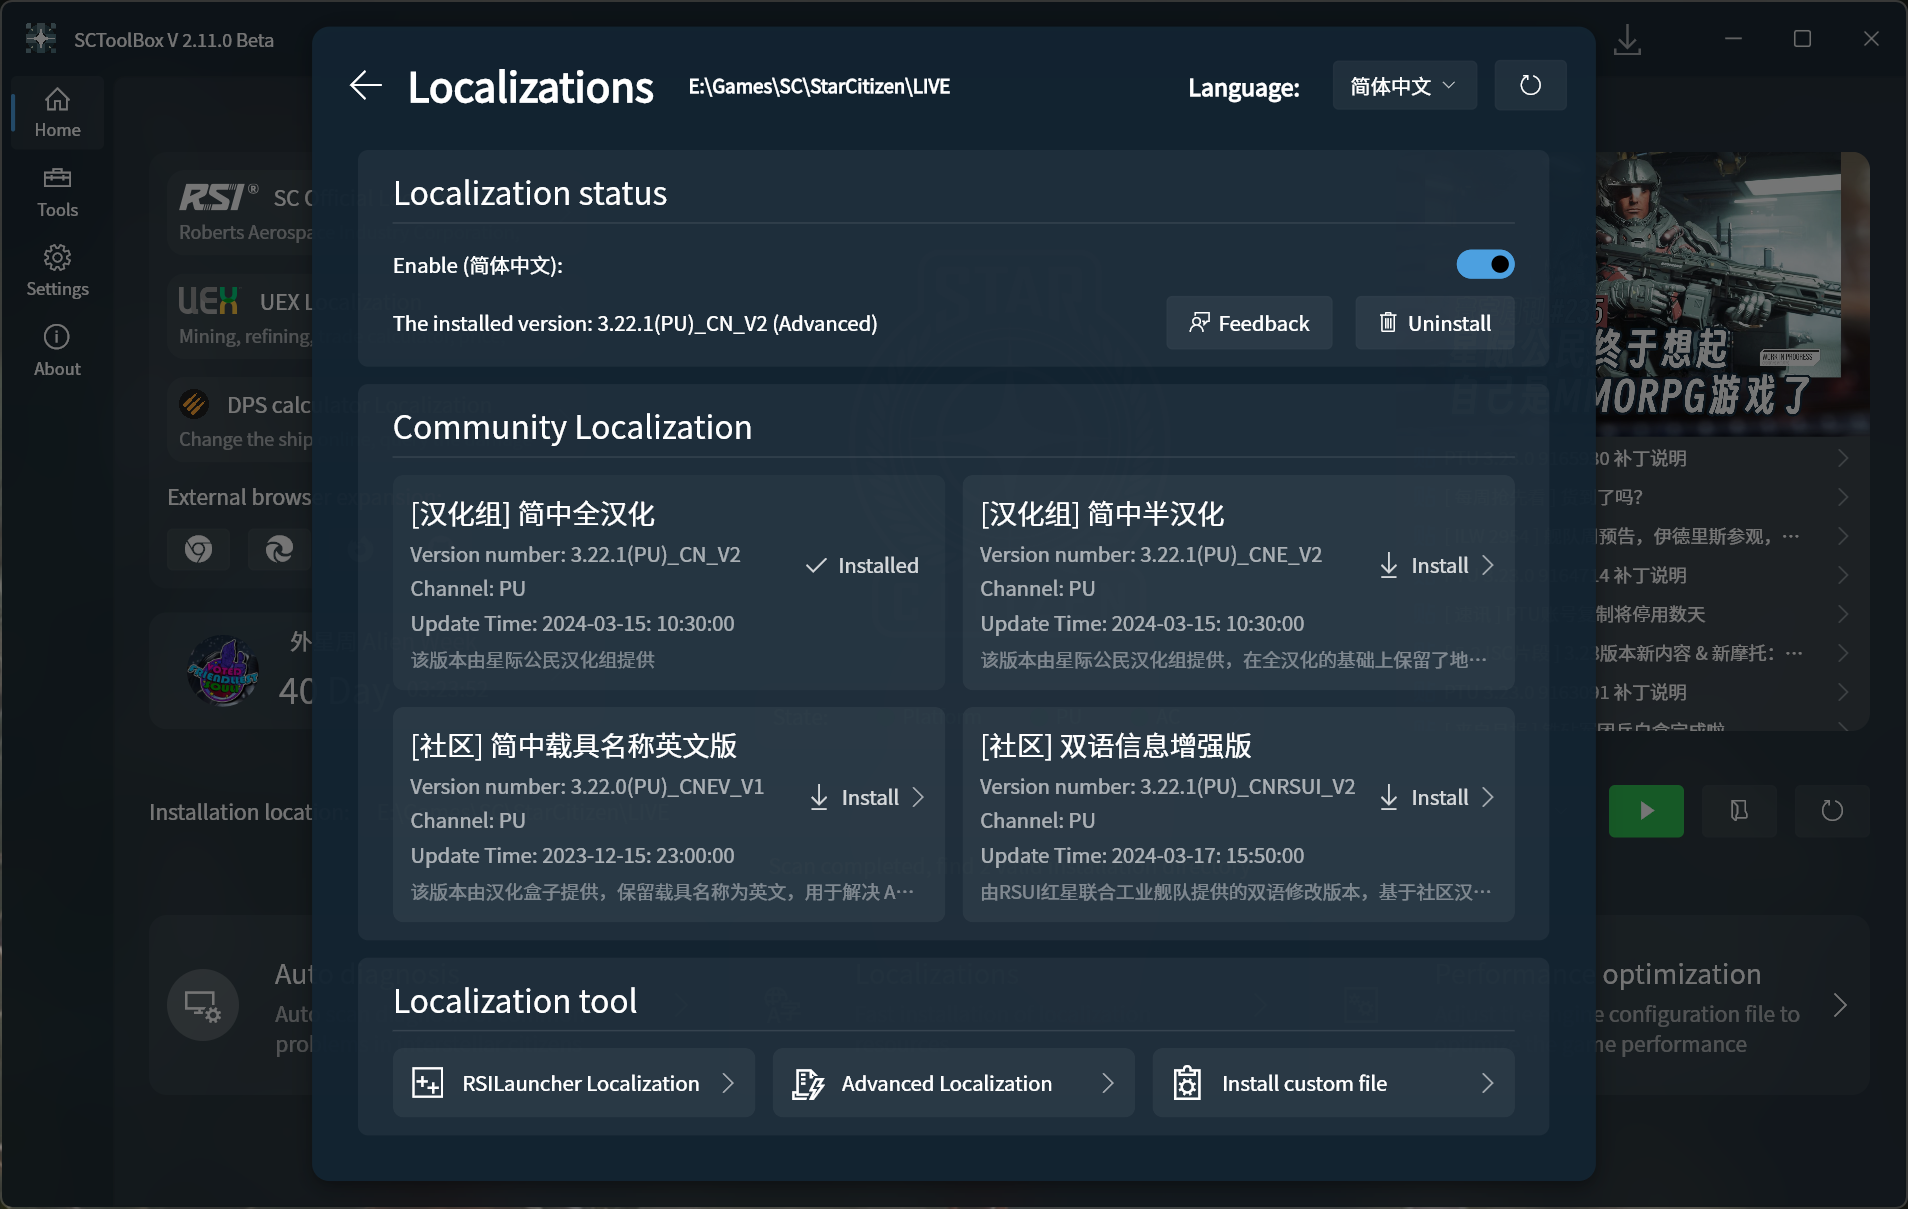Select the [汉化组] 简中全汉化 card title
Screen dimensions: 1908x1209
point(532,514)
